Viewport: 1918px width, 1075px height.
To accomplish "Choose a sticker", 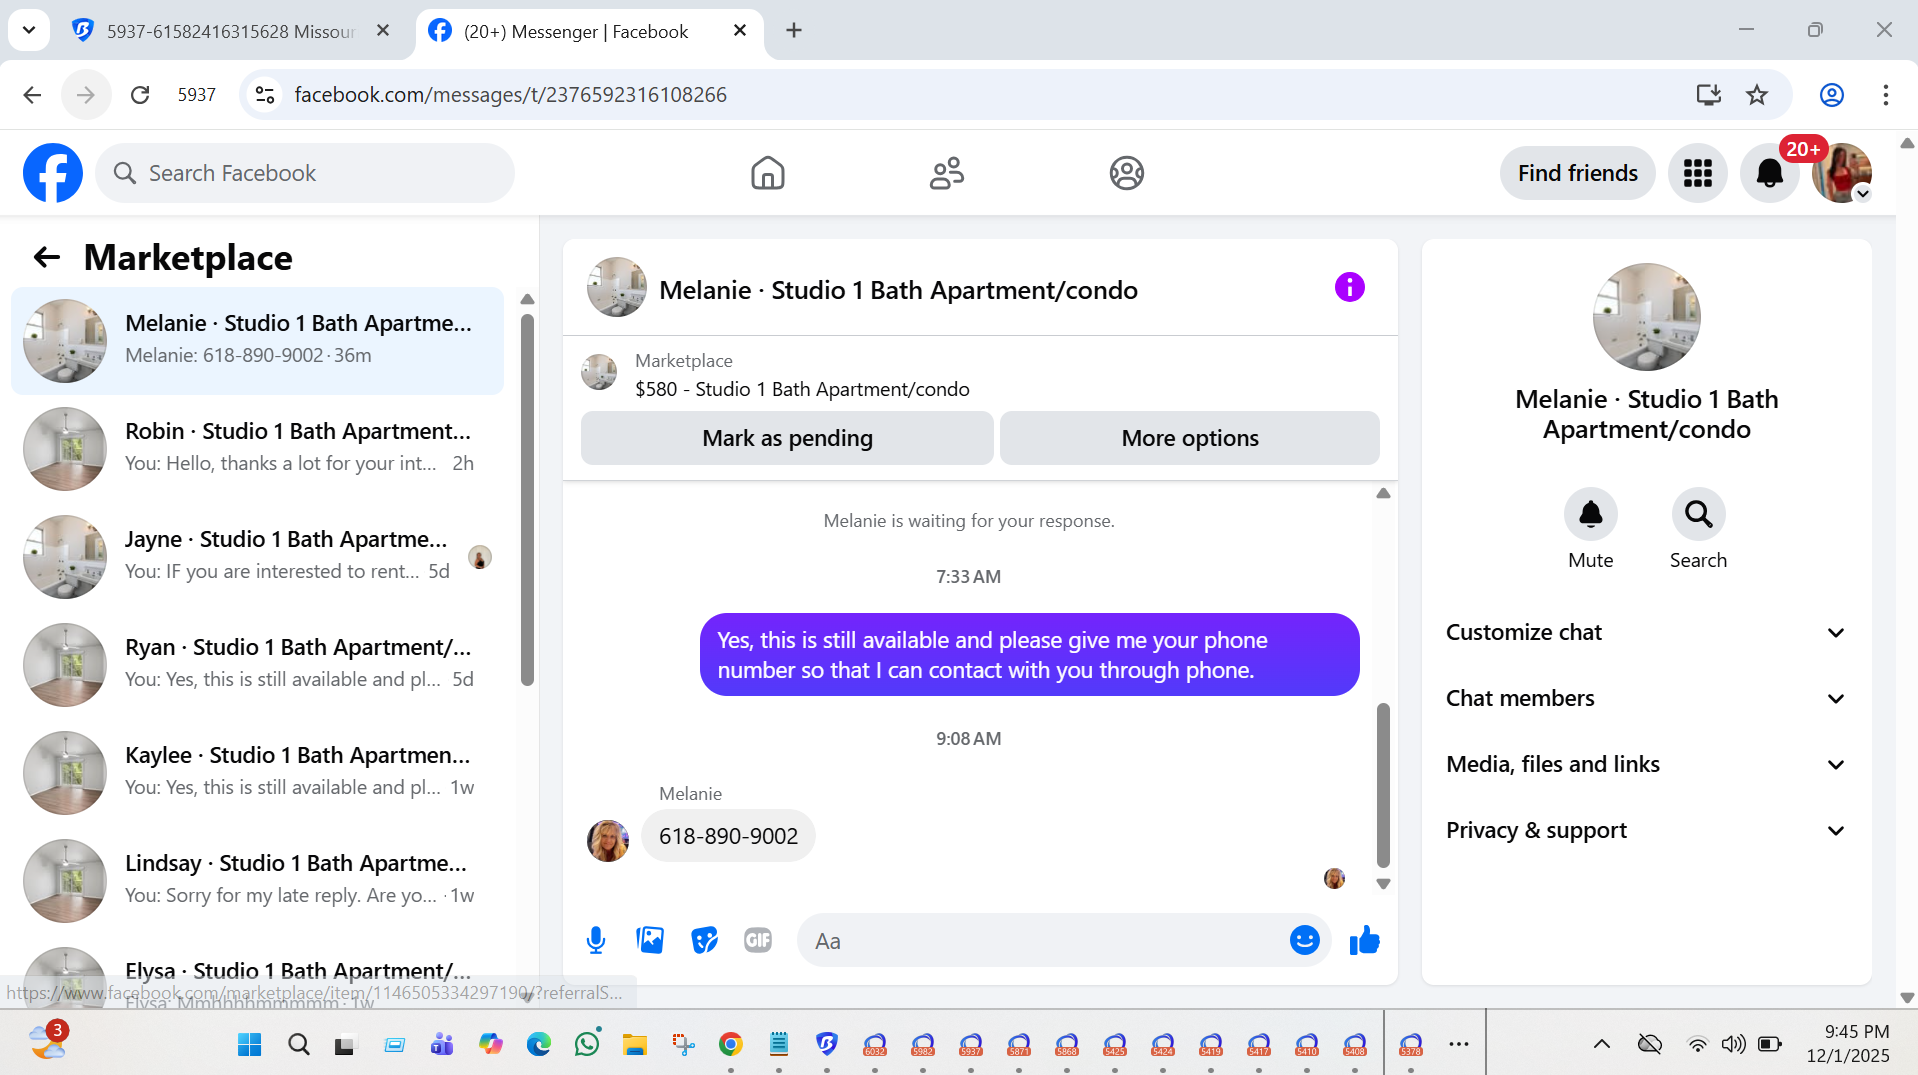I will point(704,940).
